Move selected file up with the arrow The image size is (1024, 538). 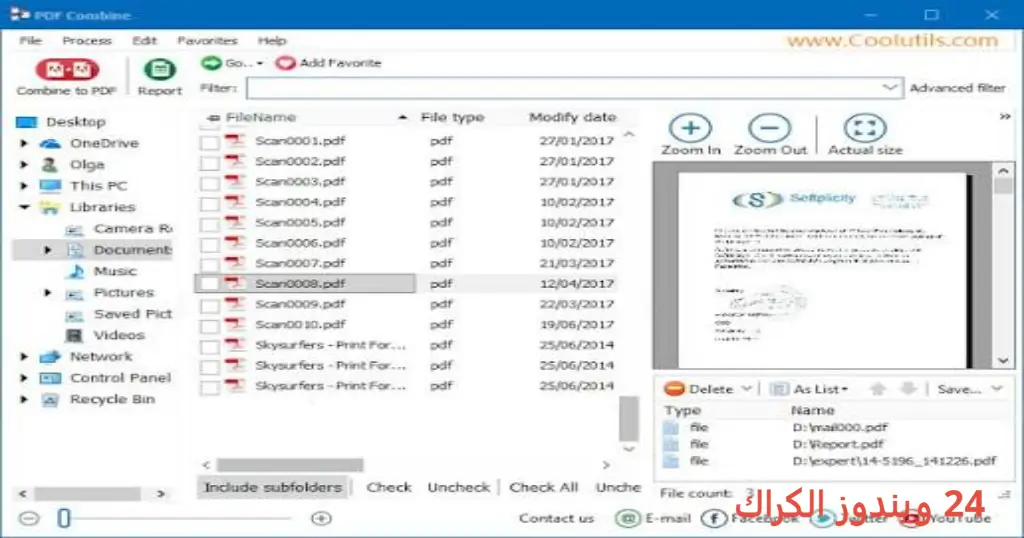pyautogui.click(x=878, y=389)
